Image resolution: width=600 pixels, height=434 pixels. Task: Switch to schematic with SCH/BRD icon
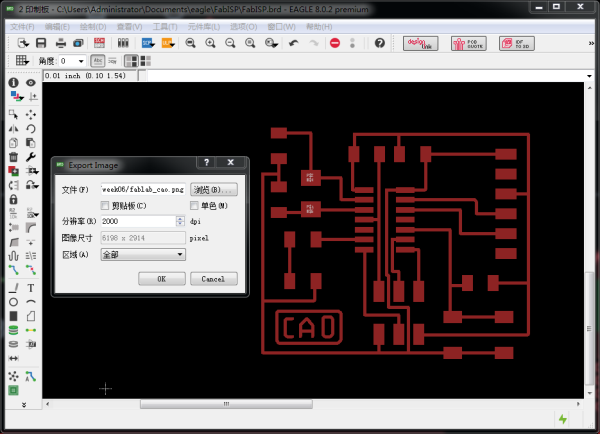pyautogui.click(x=99, y=43)
